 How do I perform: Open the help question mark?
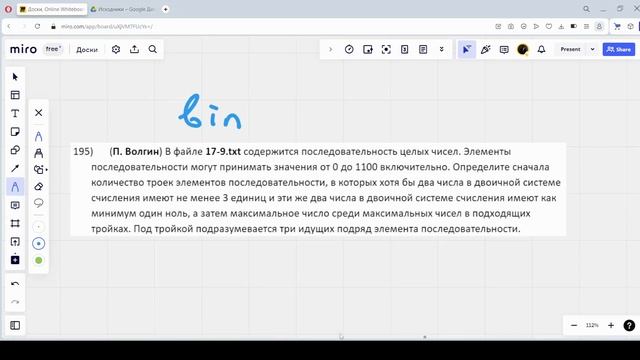629,325
